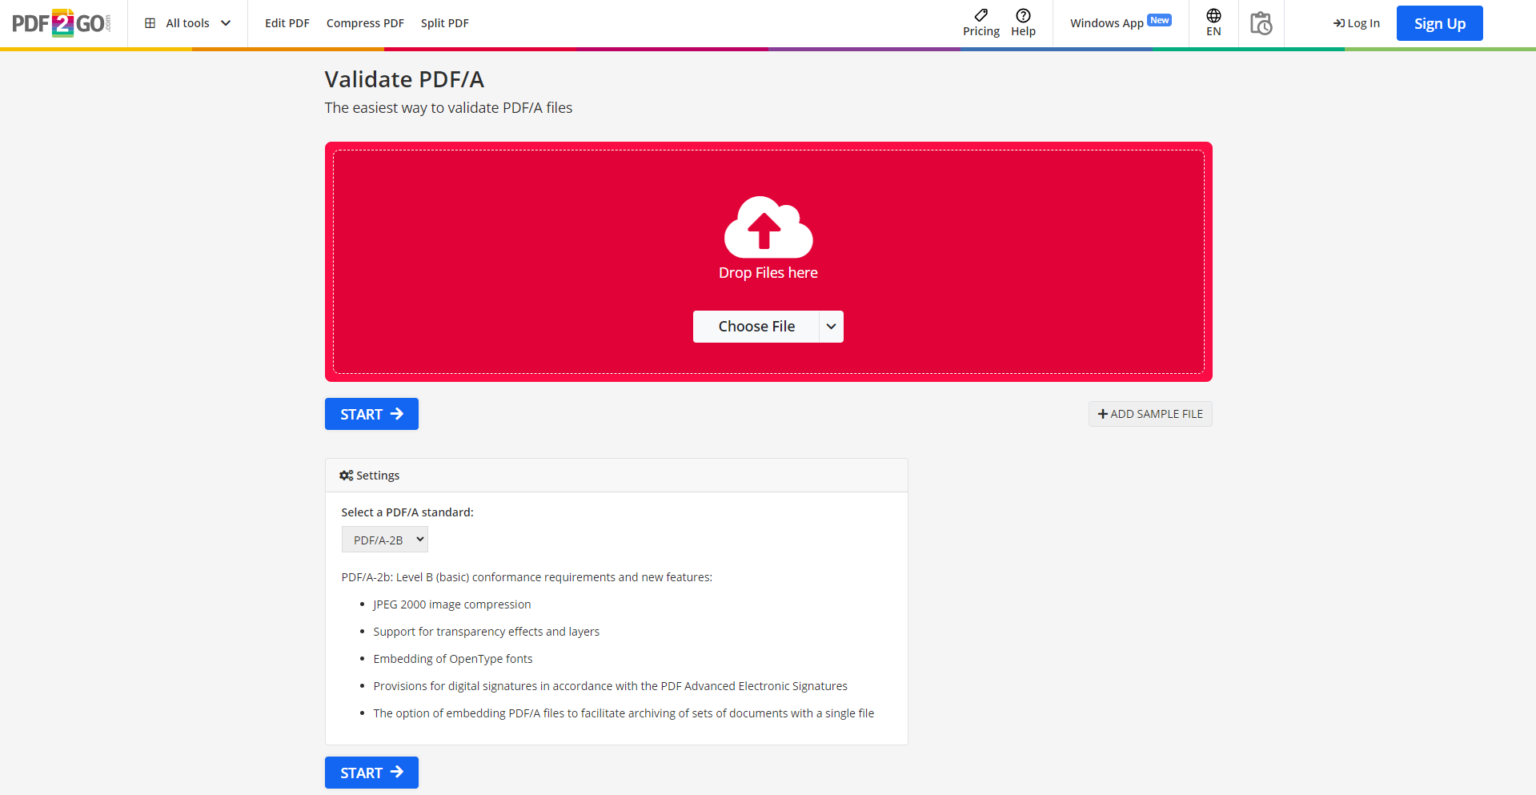
Task: Open the PDF/A-2B standard selector
Action: 385,539
